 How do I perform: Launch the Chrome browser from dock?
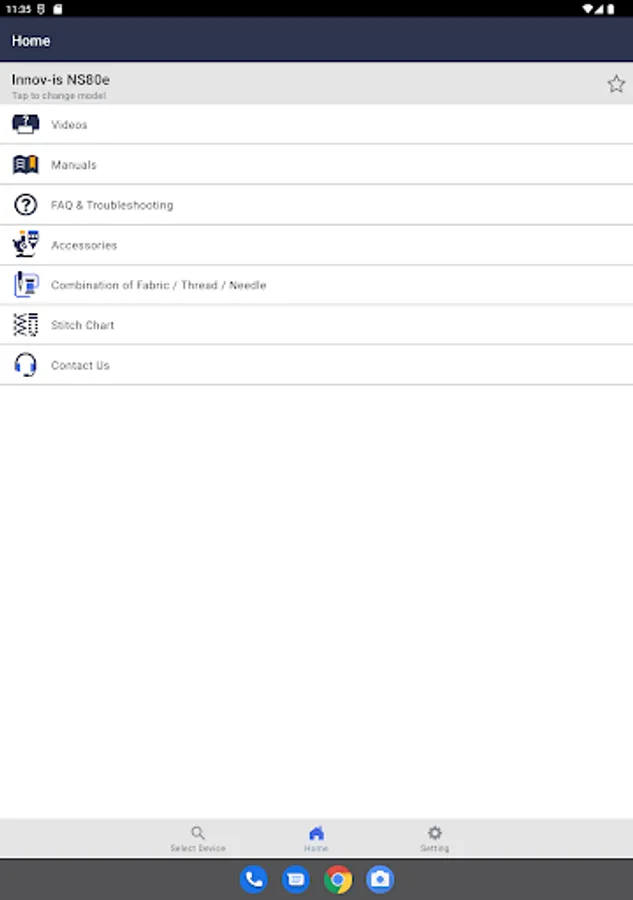[x=338, y=879]
